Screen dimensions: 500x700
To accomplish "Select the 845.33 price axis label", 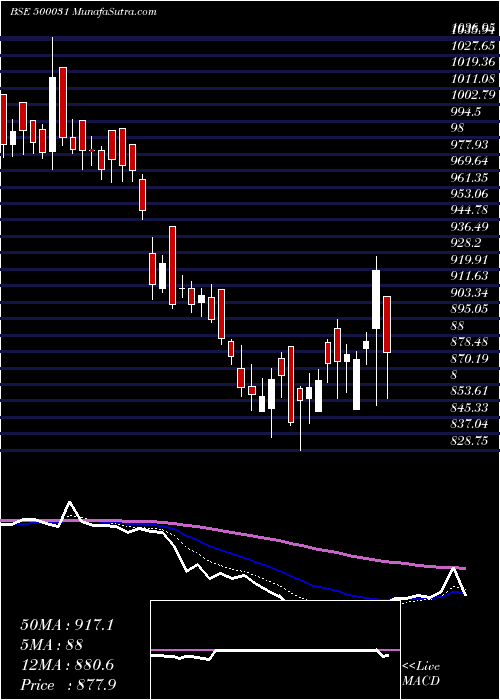I will click(469, 408).
